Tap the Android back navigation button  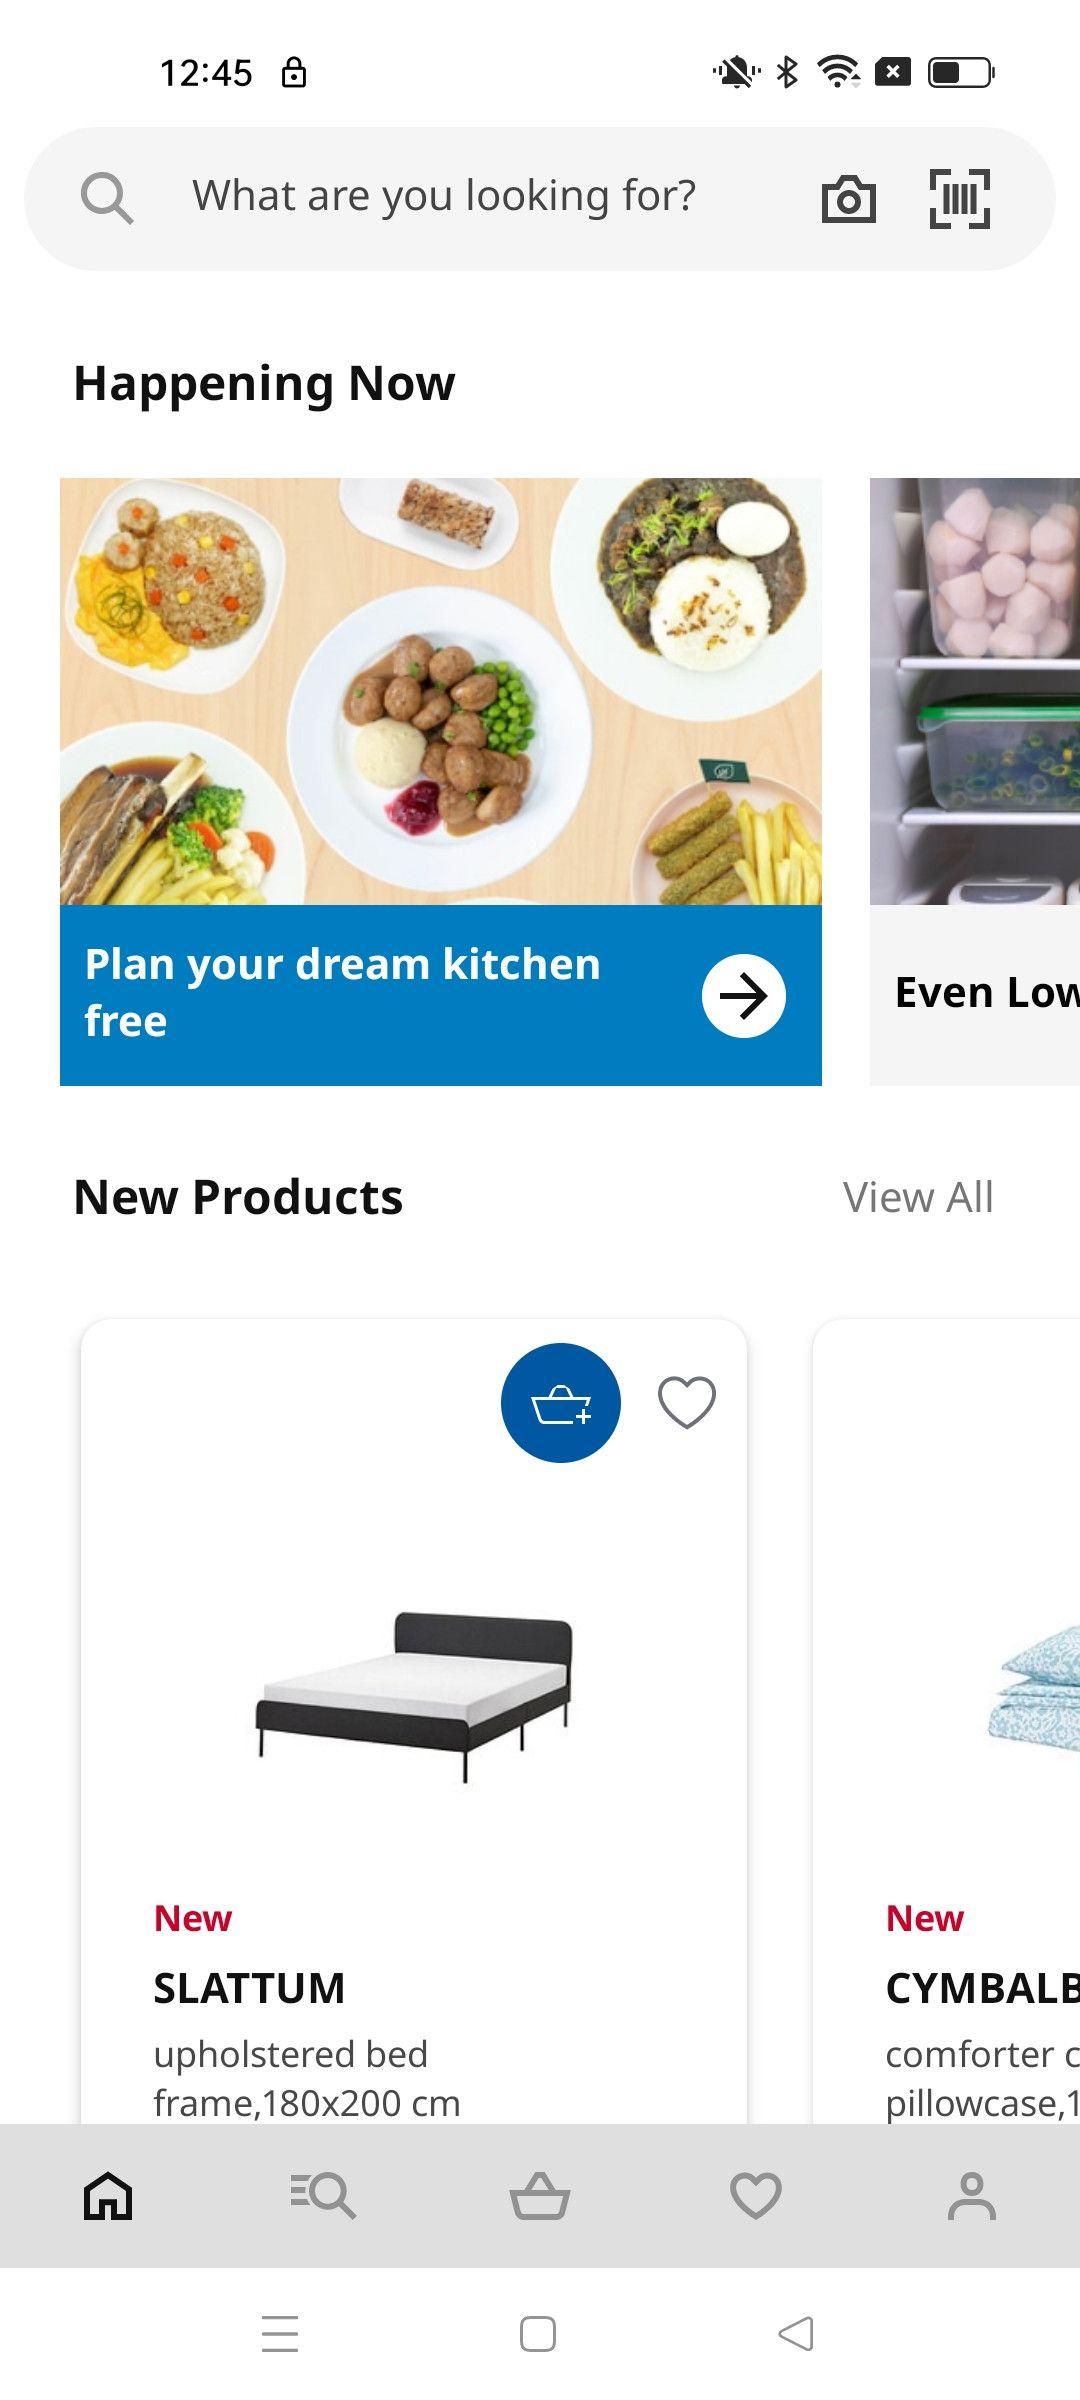click(796, 2334)
